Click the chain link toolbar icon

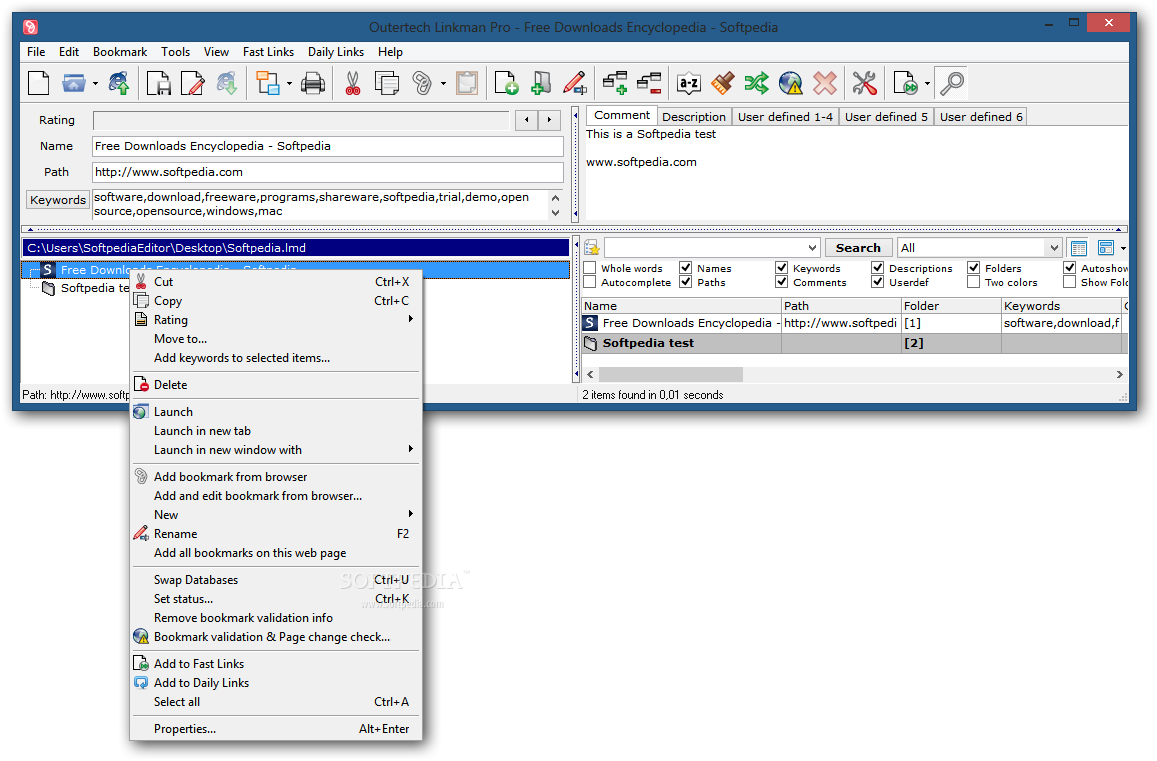[x=422, y=83]
